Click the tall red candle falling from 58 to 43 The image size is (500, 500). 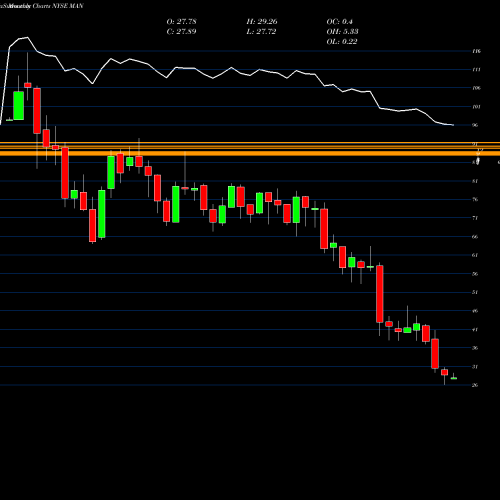[380, 294]
